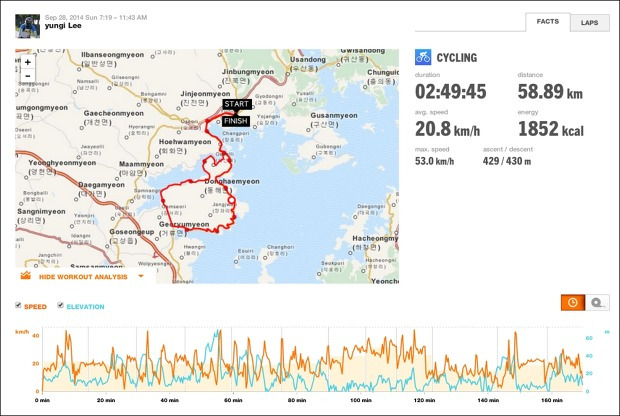Click Maammyeon label on the map
The image size is (620, 416).
(142, 164)
